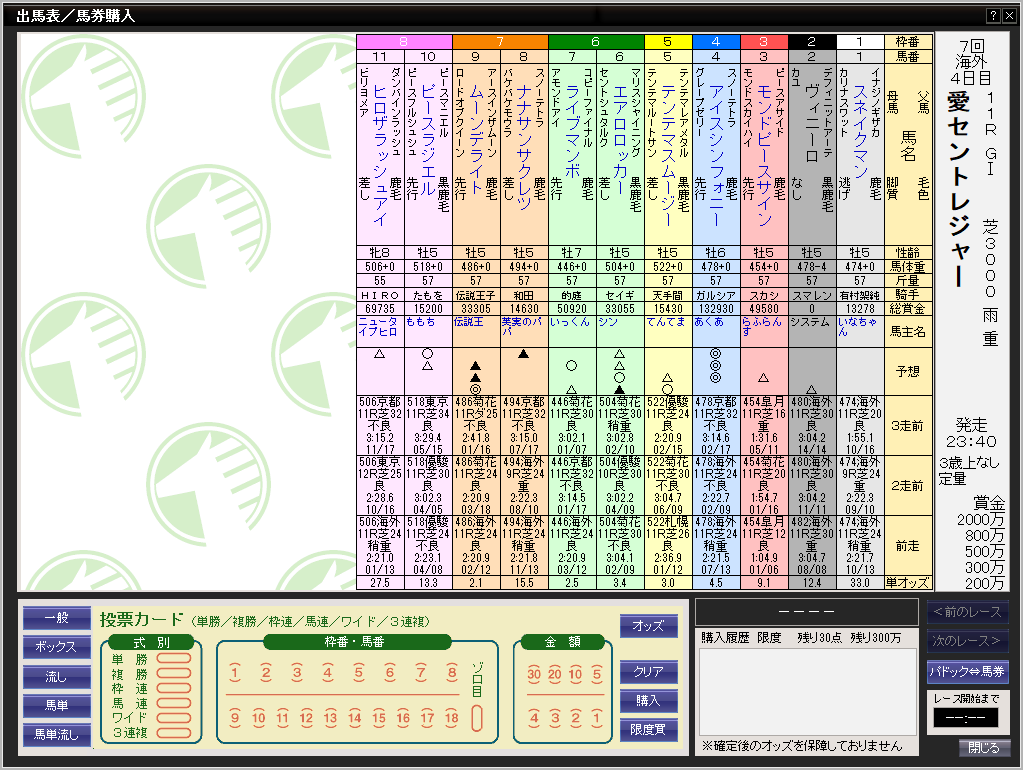
Task: Open horse アイスシンフォニー details
Action: click(716, 155)
